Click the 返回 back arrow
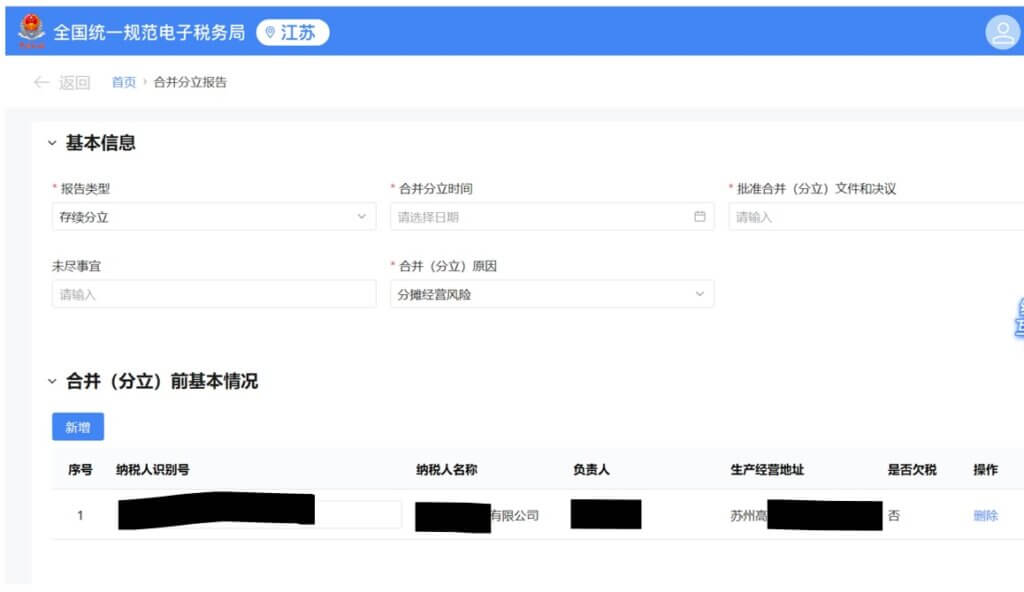The image size is (1024, 592). pos(42,83)
